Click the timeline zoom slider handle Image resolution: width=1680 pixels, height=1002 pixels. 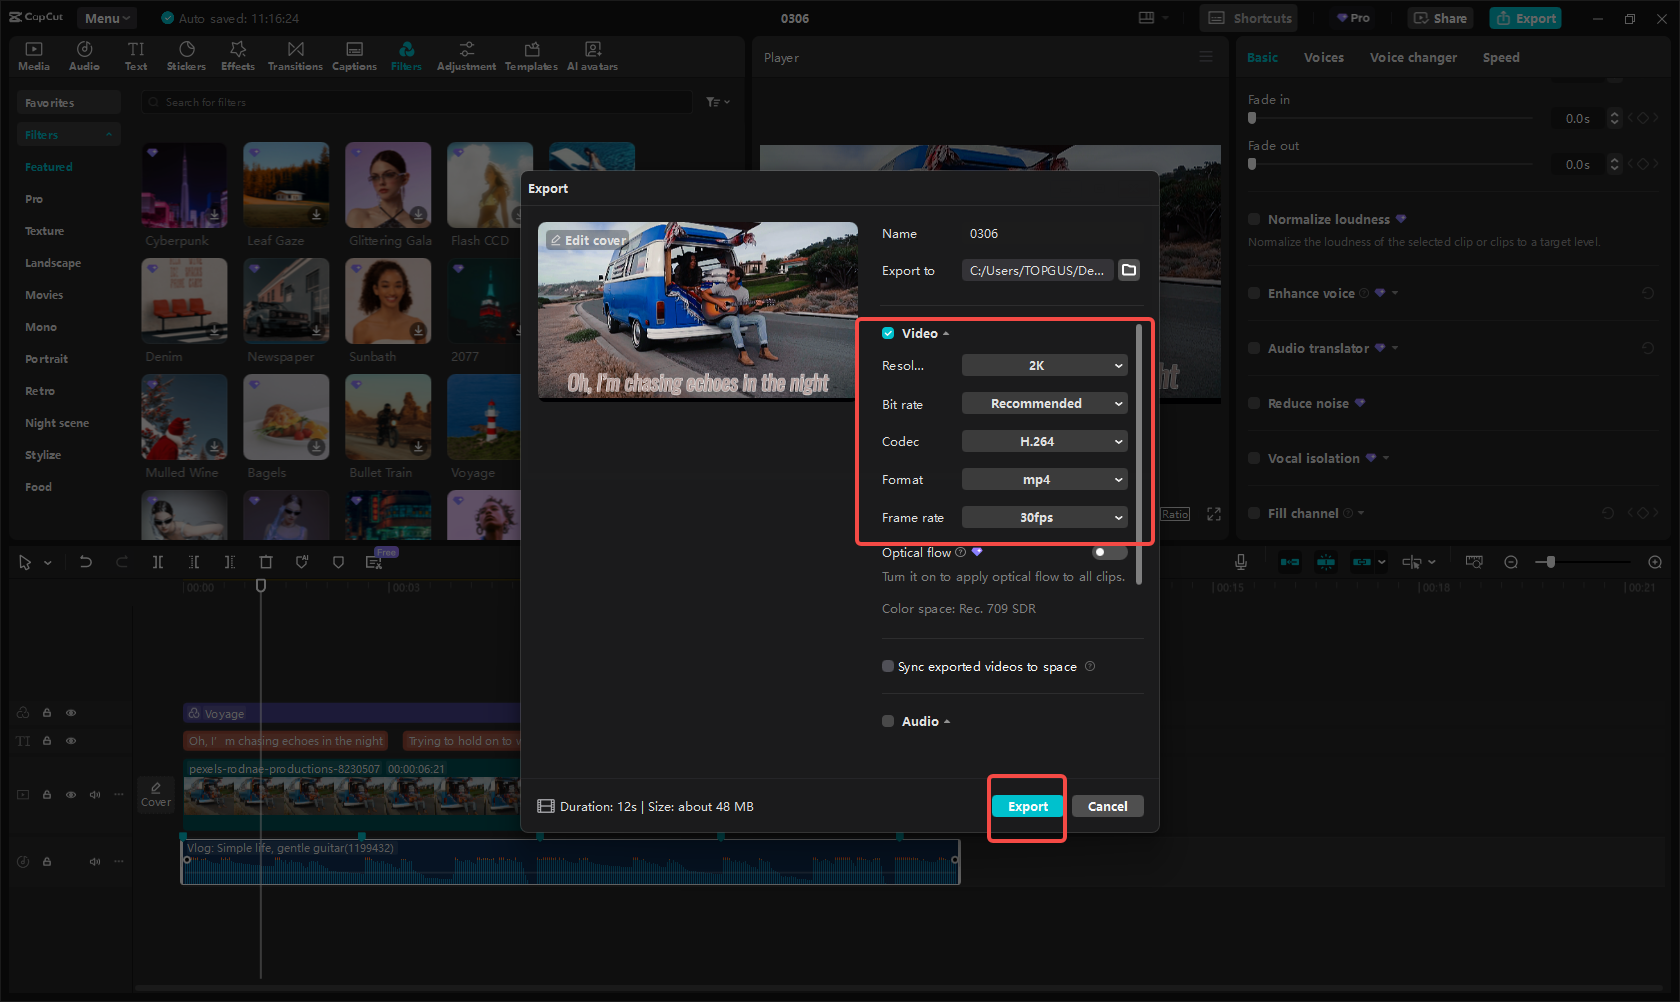1550,562
